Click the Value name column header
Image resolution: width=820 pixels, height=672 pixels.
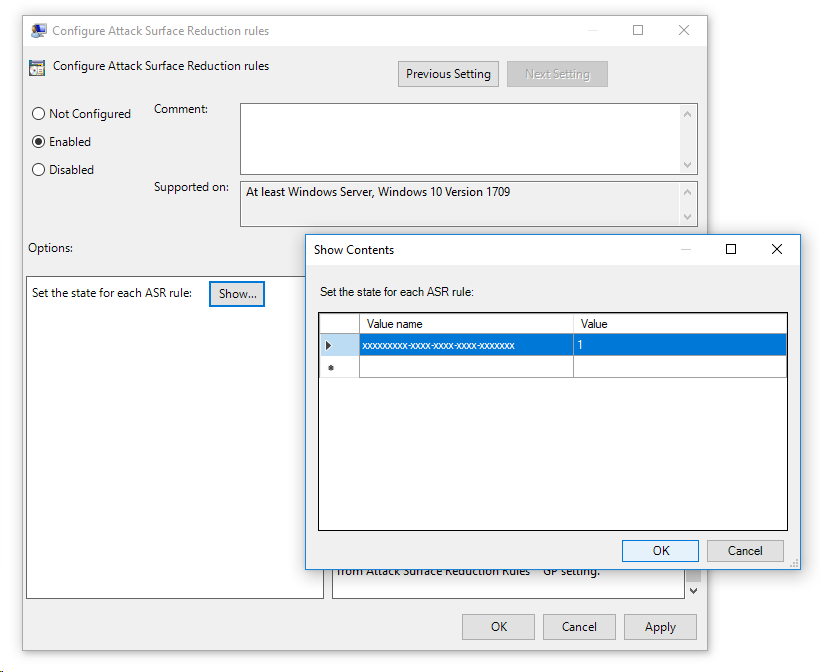pyautogui.click(x=466, y=324)
